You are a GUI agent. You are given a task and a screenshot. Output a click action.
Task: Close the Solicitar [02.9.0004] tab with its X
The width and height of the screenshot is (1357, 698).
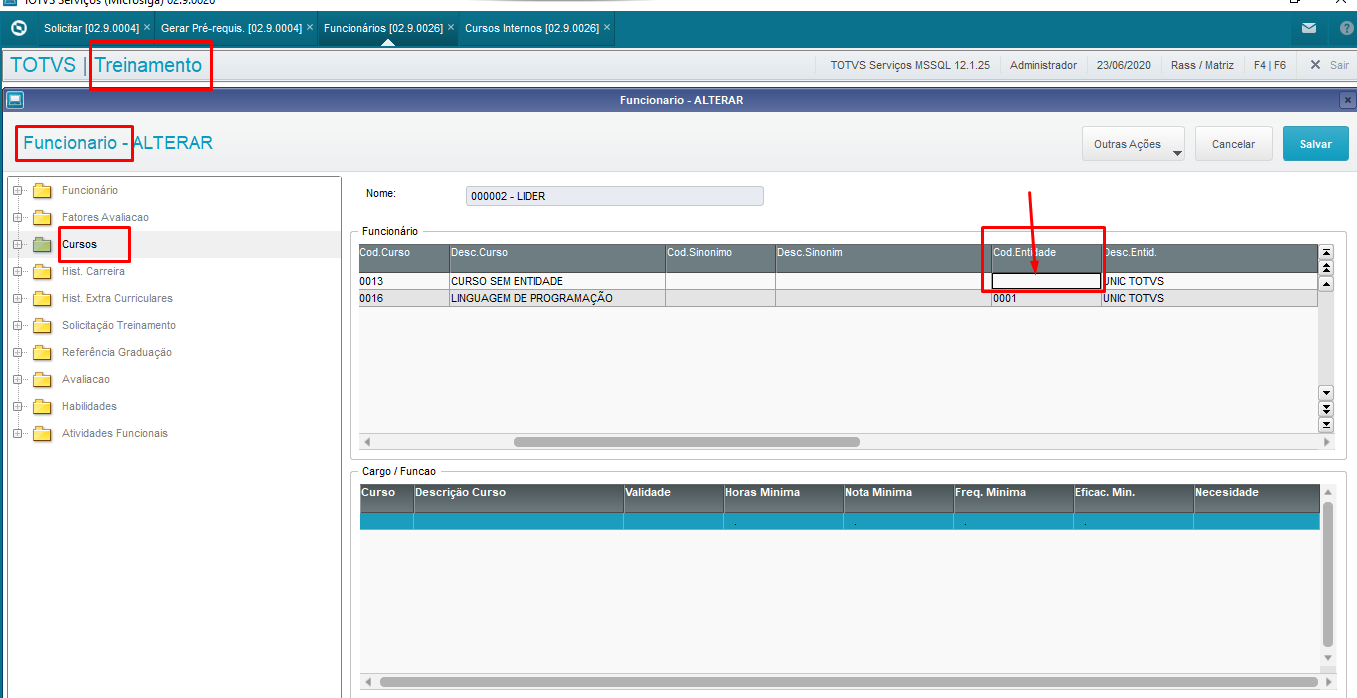tap(147, 28)
